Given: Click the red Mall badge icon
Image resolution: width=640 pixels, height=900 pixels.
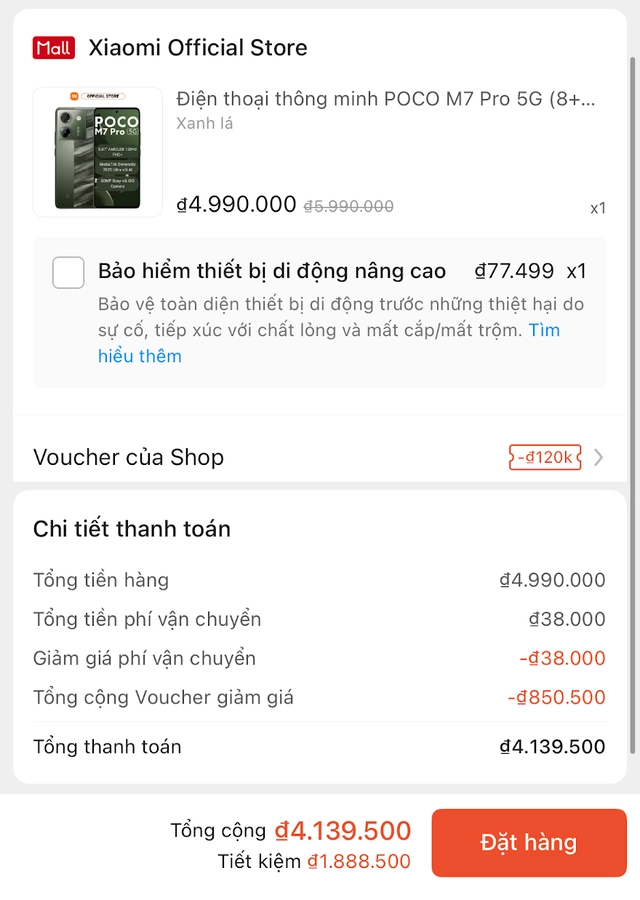Looking at the screenshot, I should (x=53, y=47).
